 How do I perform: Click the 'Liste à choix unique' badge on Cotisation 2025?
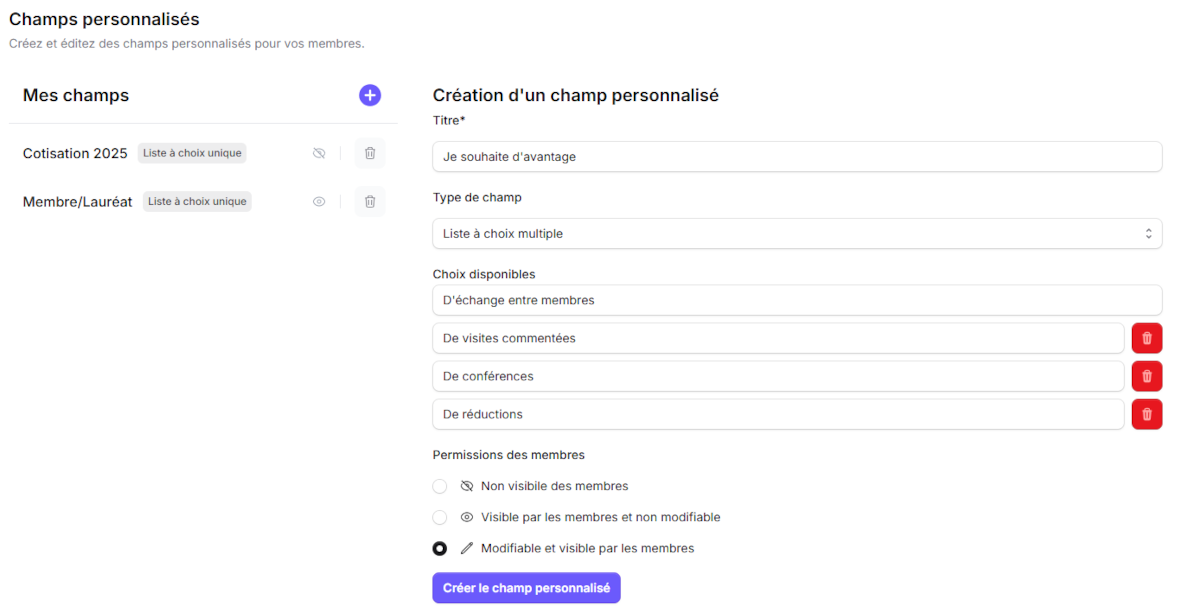coord(191,153)
